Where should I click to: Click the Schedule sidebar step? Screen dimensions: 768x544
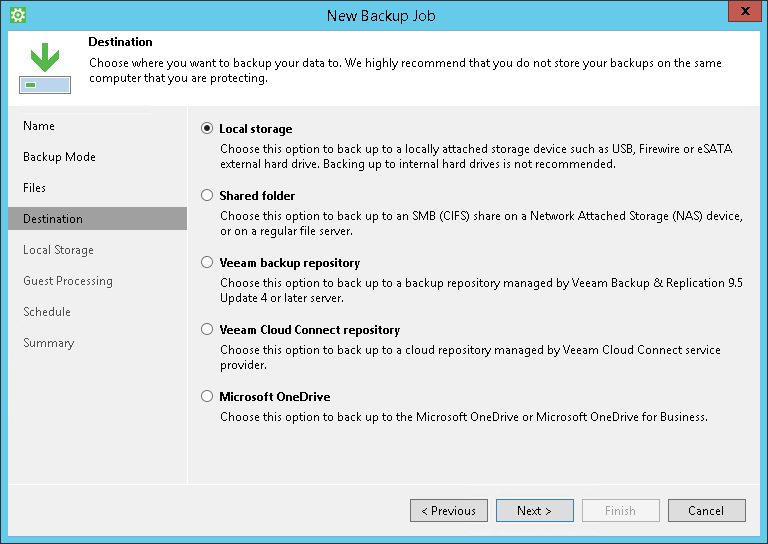pyautogui.click(x=48, y=312)
